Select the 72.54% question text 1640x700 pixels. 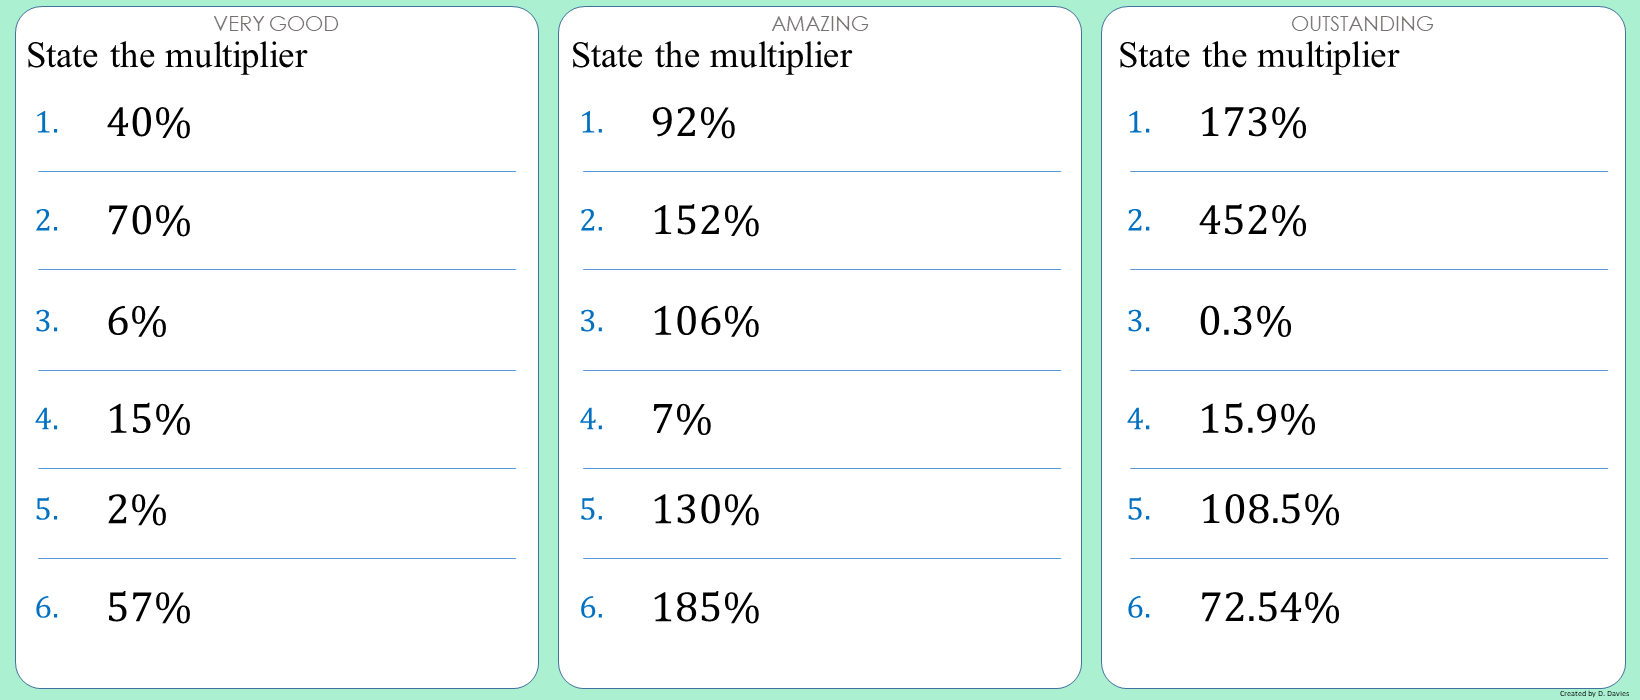tap(1270, 608)
